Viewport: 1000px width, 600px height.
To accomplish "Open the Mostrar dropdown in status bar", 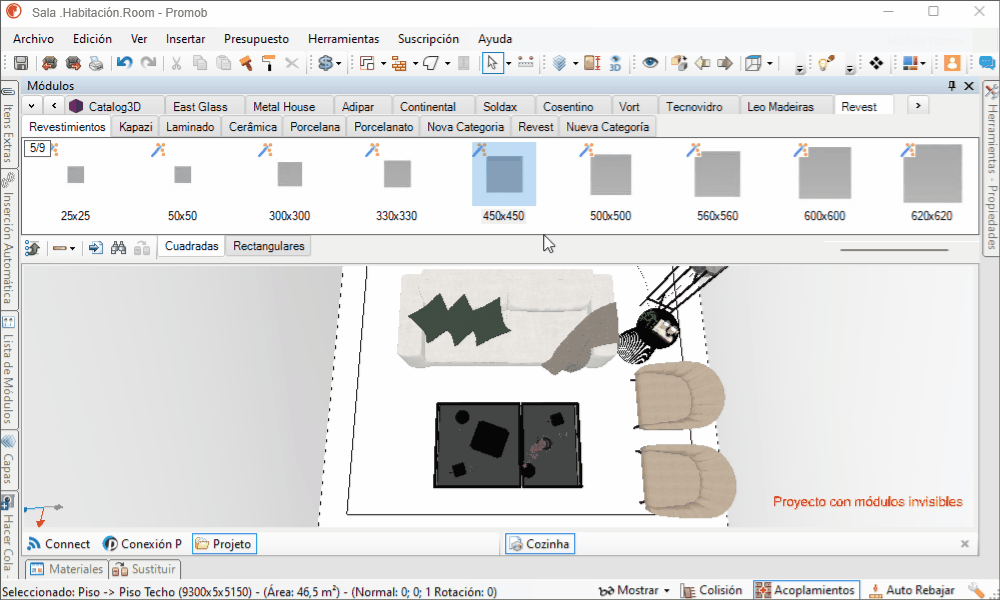I will pyautogui.click(x=635, y=590).
